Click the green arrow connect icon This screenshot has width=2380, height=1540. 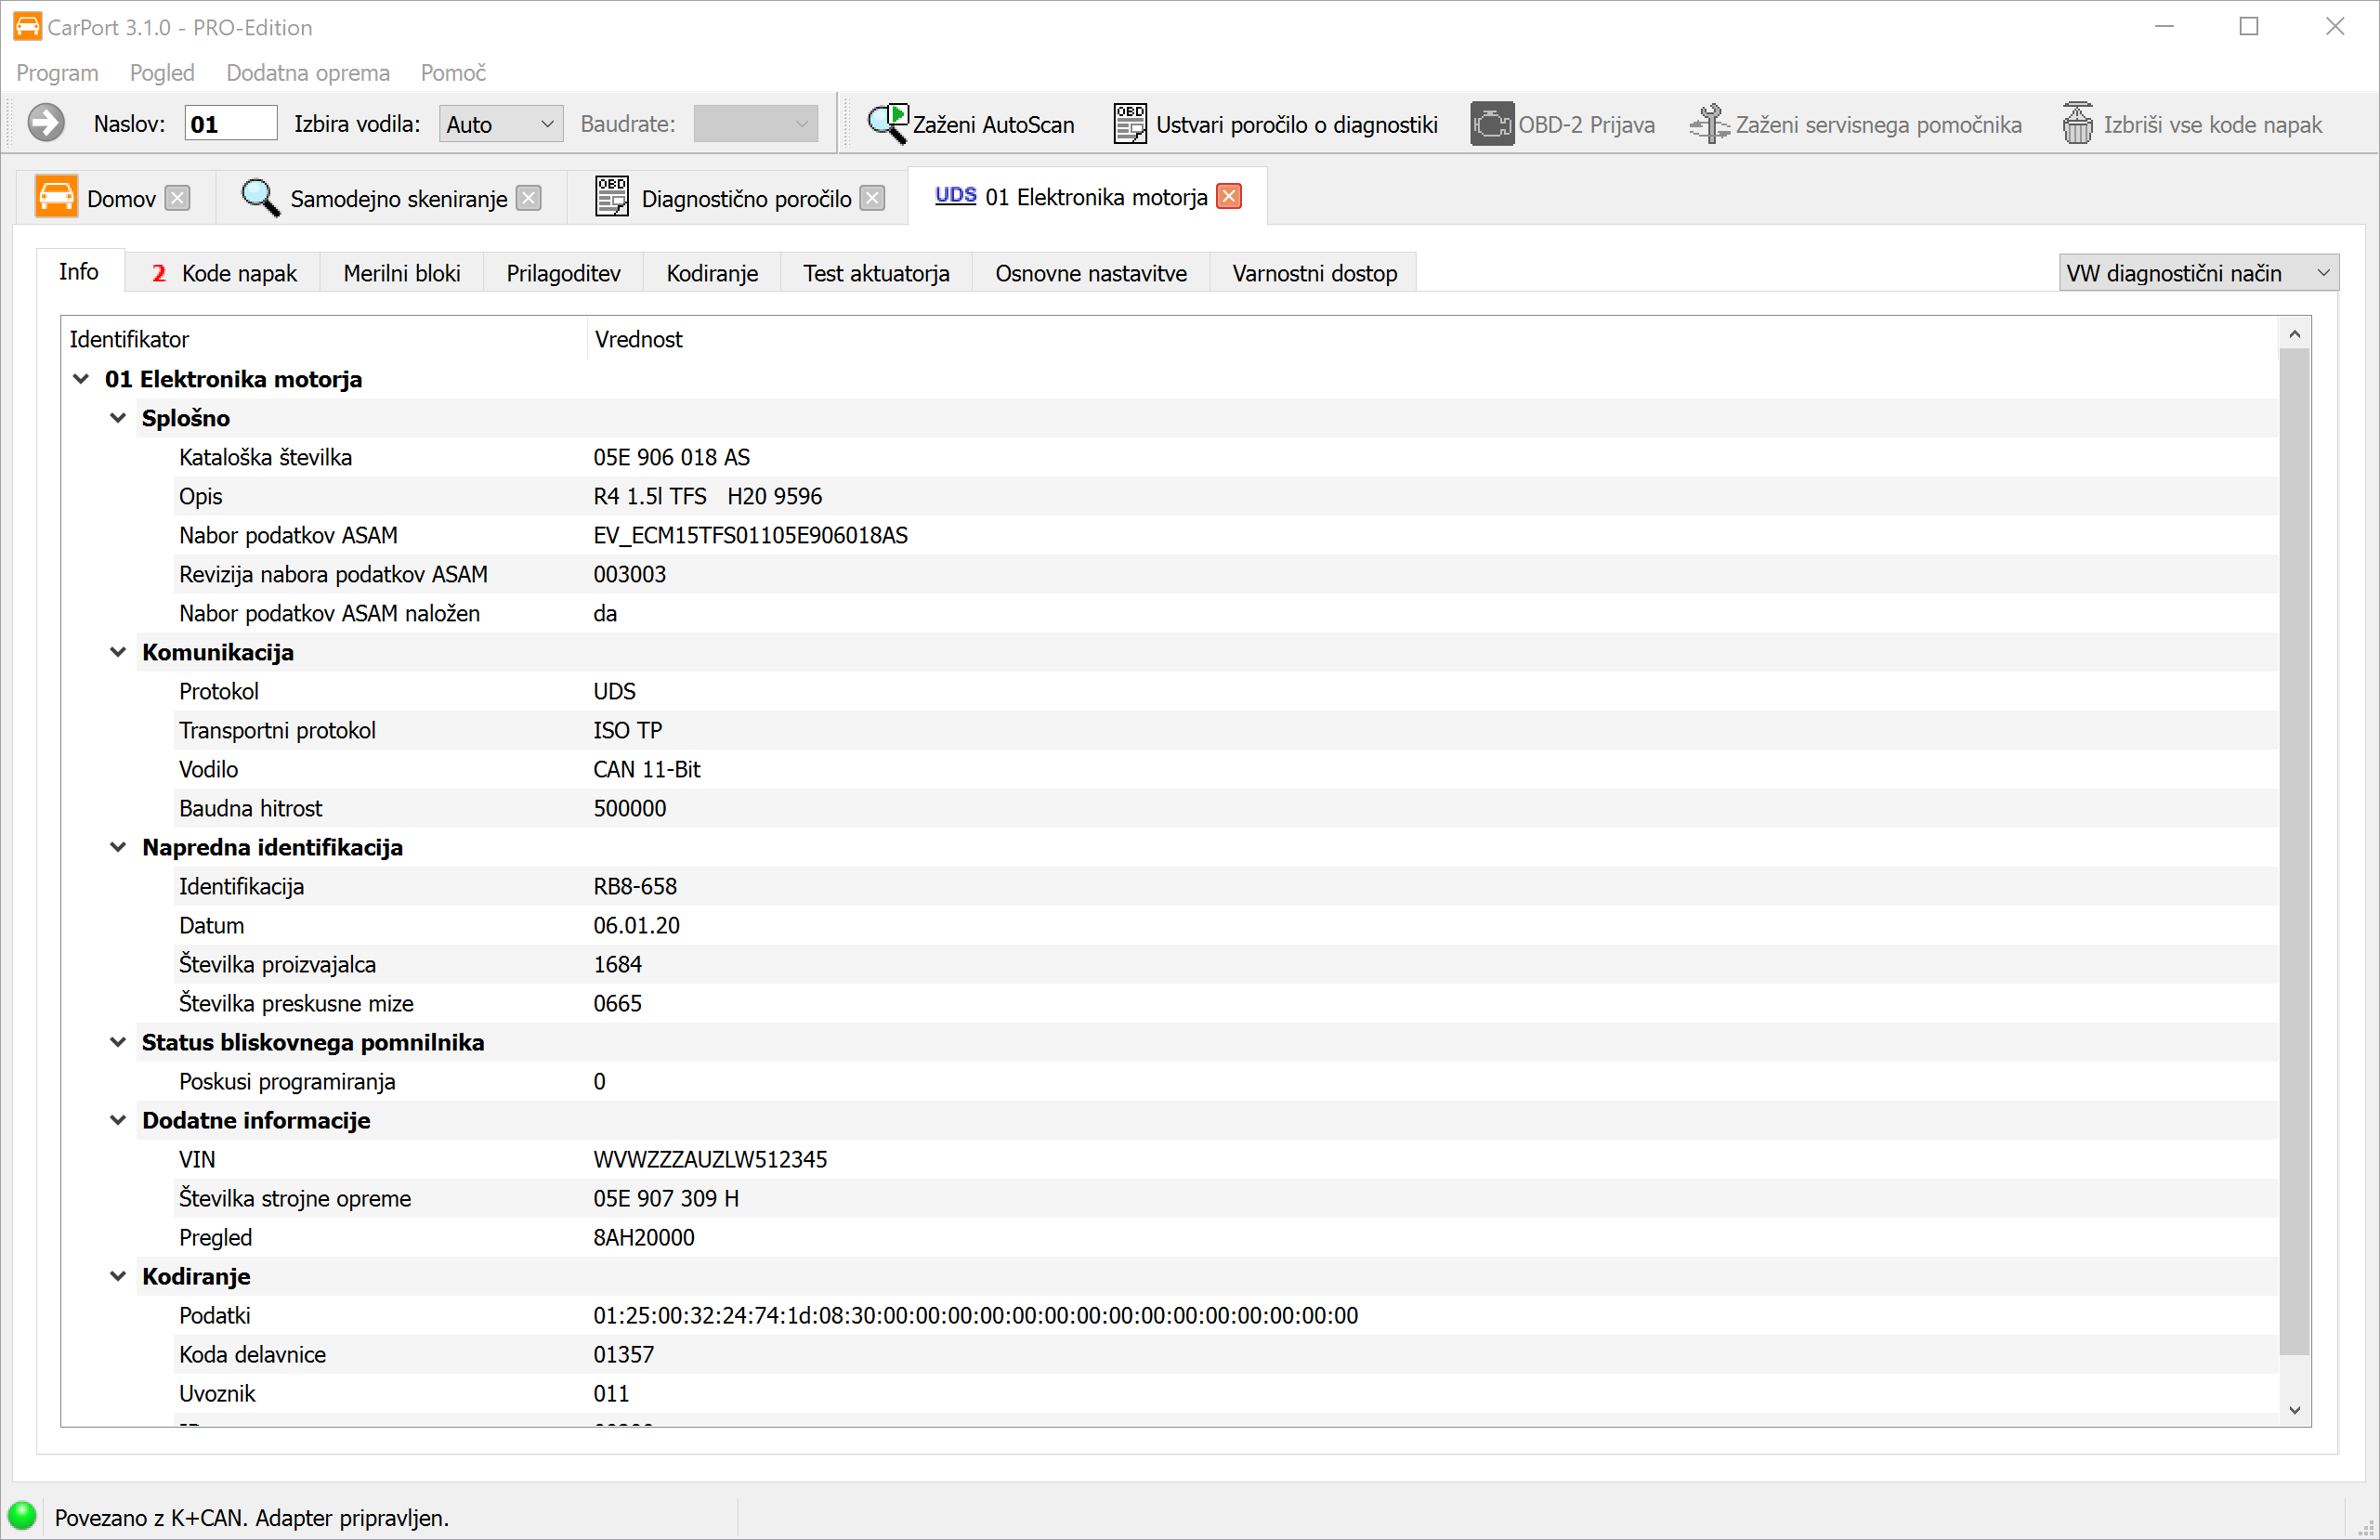[x=46, y=124]
